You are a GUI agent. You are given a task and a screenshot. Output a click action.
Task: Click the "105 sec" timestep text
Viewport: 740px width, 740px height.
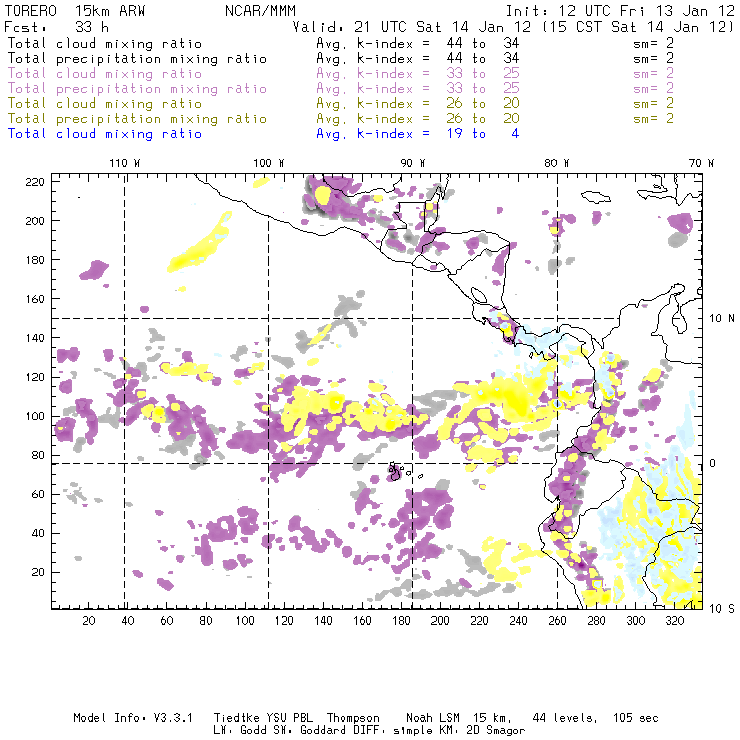click(635, 718)
